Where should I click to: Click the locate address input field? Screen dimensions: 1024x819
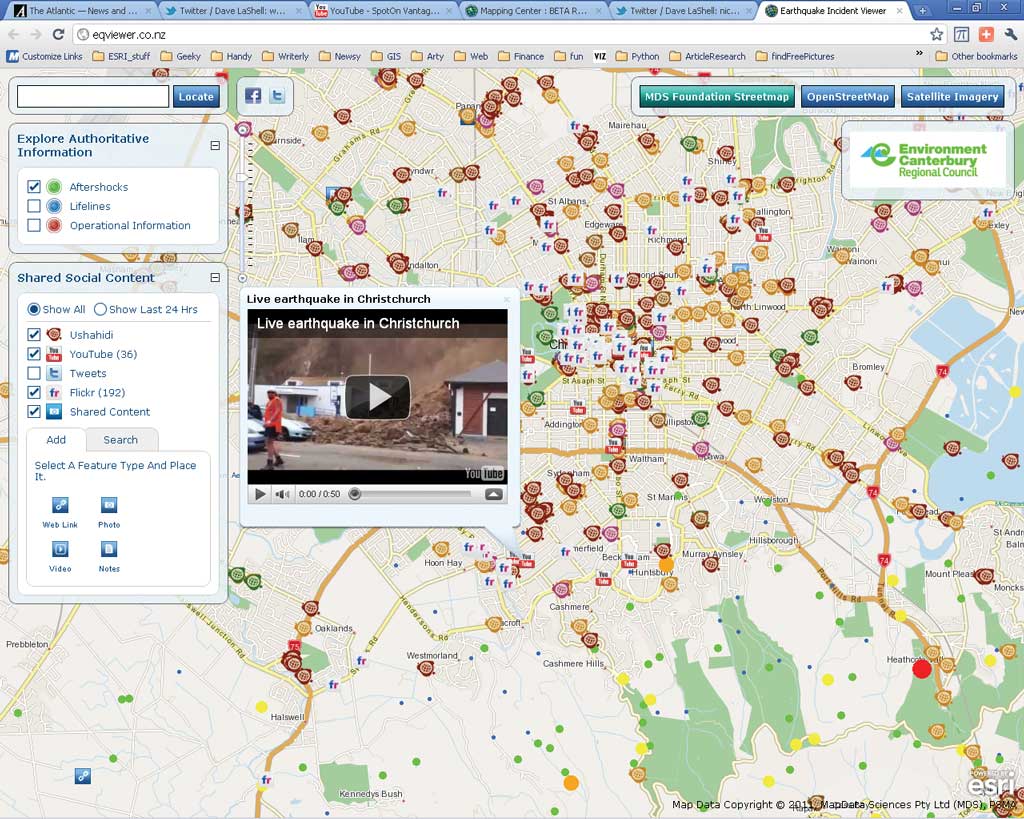[x=93, y=97]
